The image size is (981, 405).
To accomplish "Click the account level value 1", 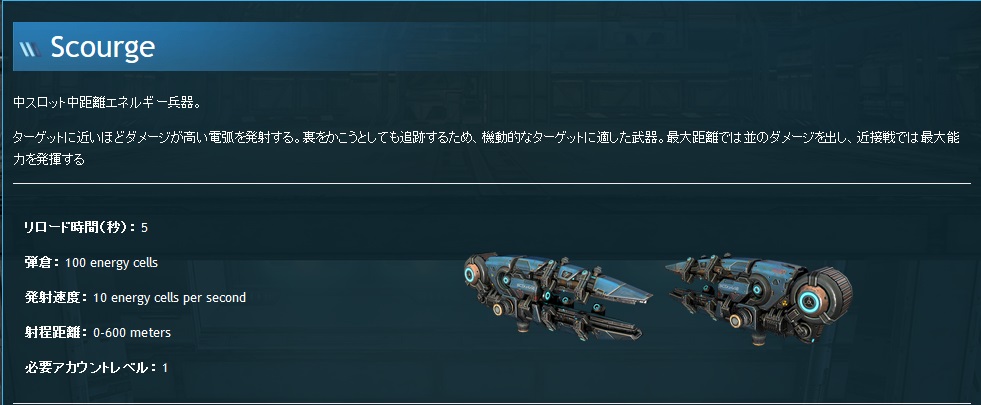I will (165, 367).
